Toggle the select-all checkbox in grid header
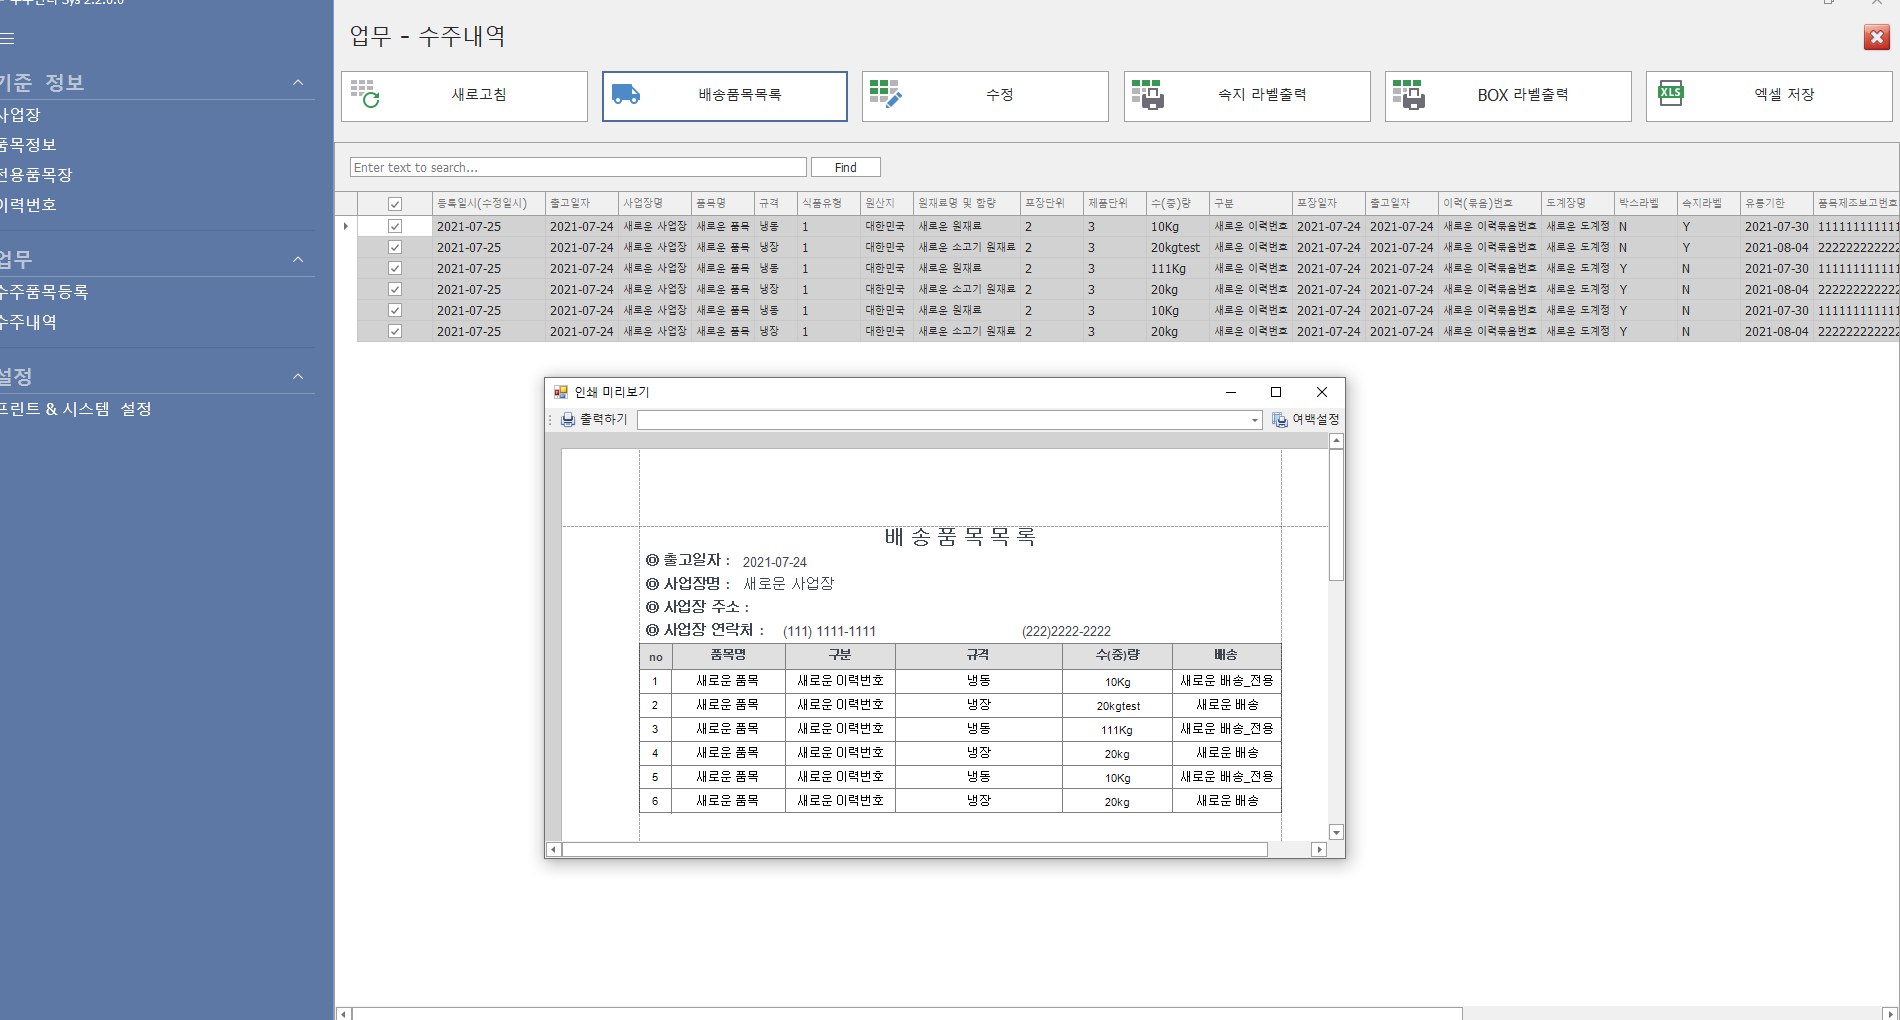The image size is (1900, 1020). [x=395, y=204]
